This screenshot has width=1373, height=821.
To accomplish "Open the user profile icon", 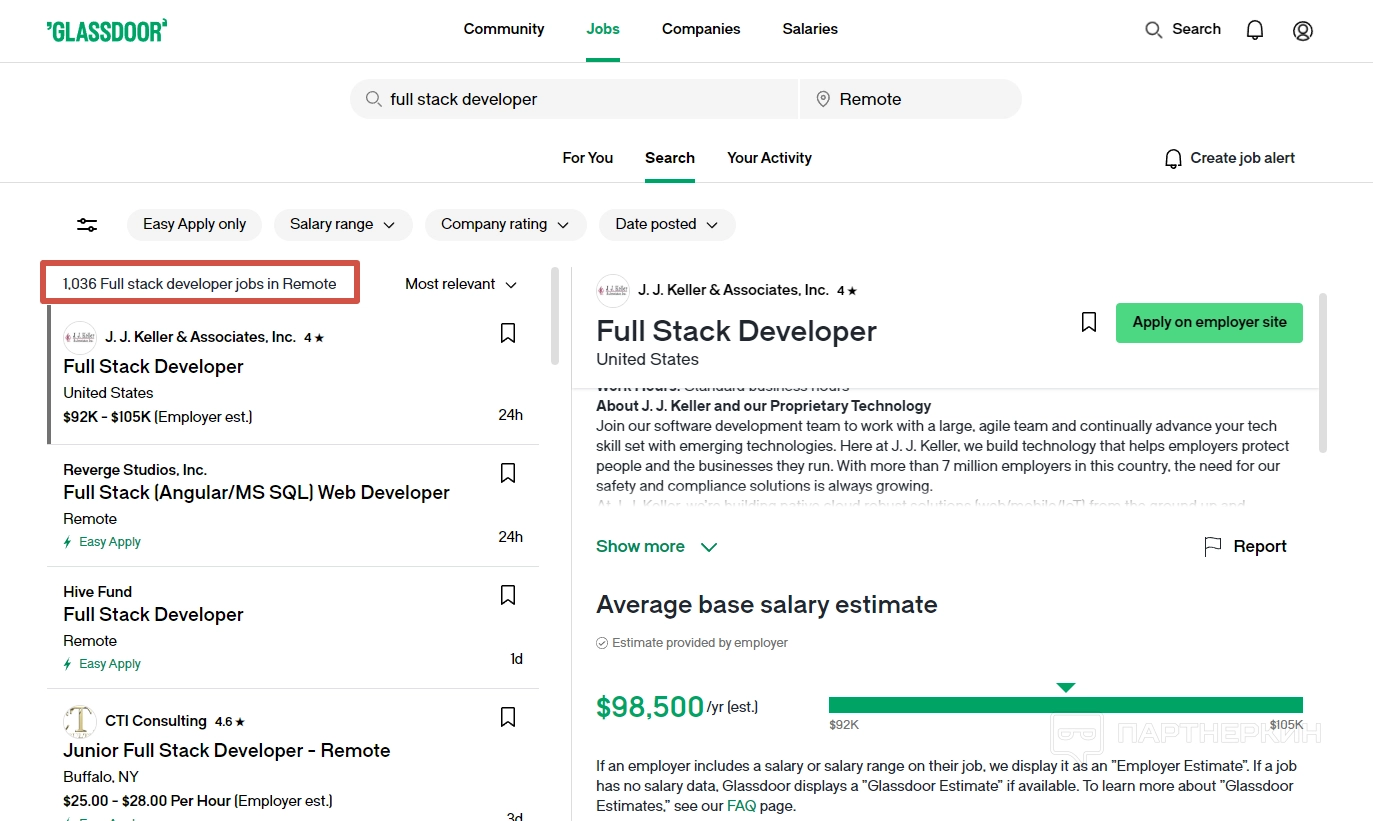I will (x=1302, y=30).
